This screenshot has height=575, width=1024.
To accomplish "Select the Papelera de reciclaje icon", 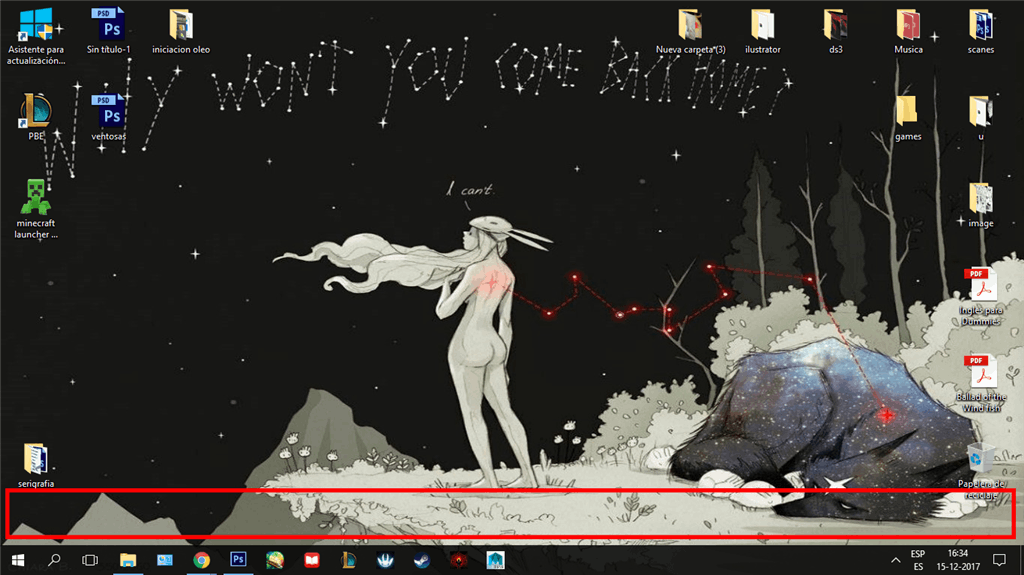I will pyautogui.click(x=981, y=470).
